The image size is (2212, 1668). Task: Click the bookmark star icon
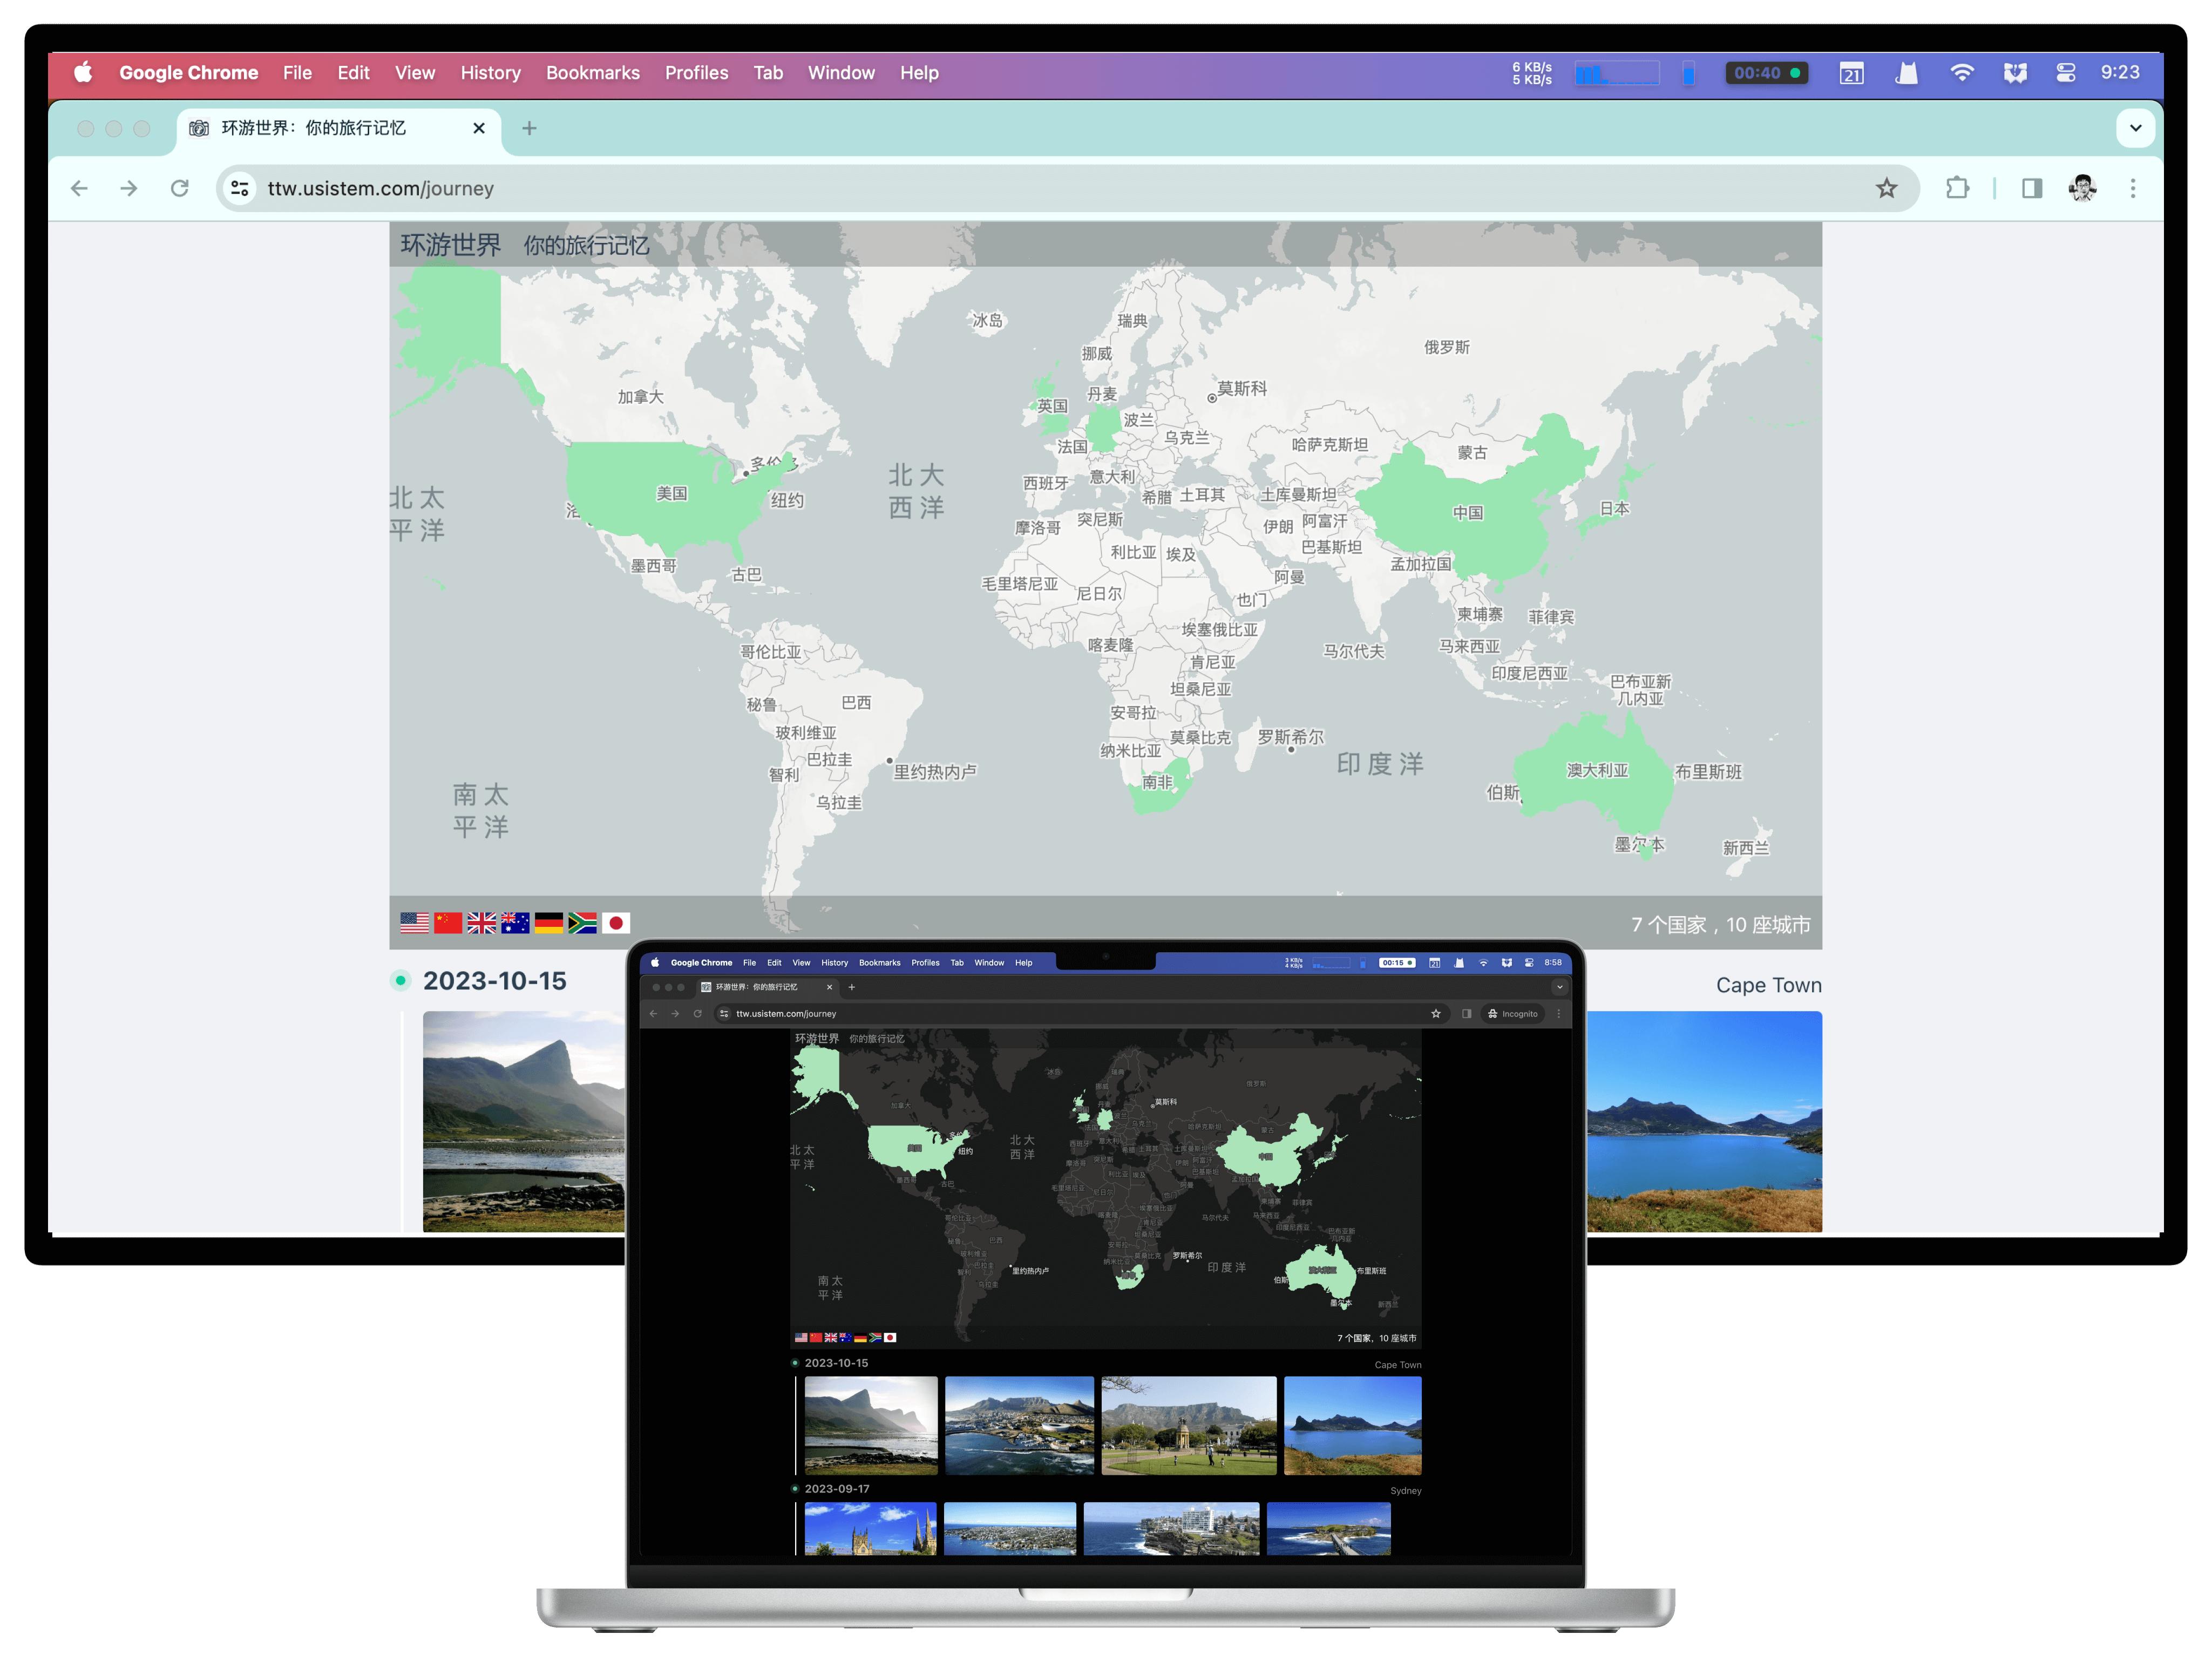(1886, 188)
